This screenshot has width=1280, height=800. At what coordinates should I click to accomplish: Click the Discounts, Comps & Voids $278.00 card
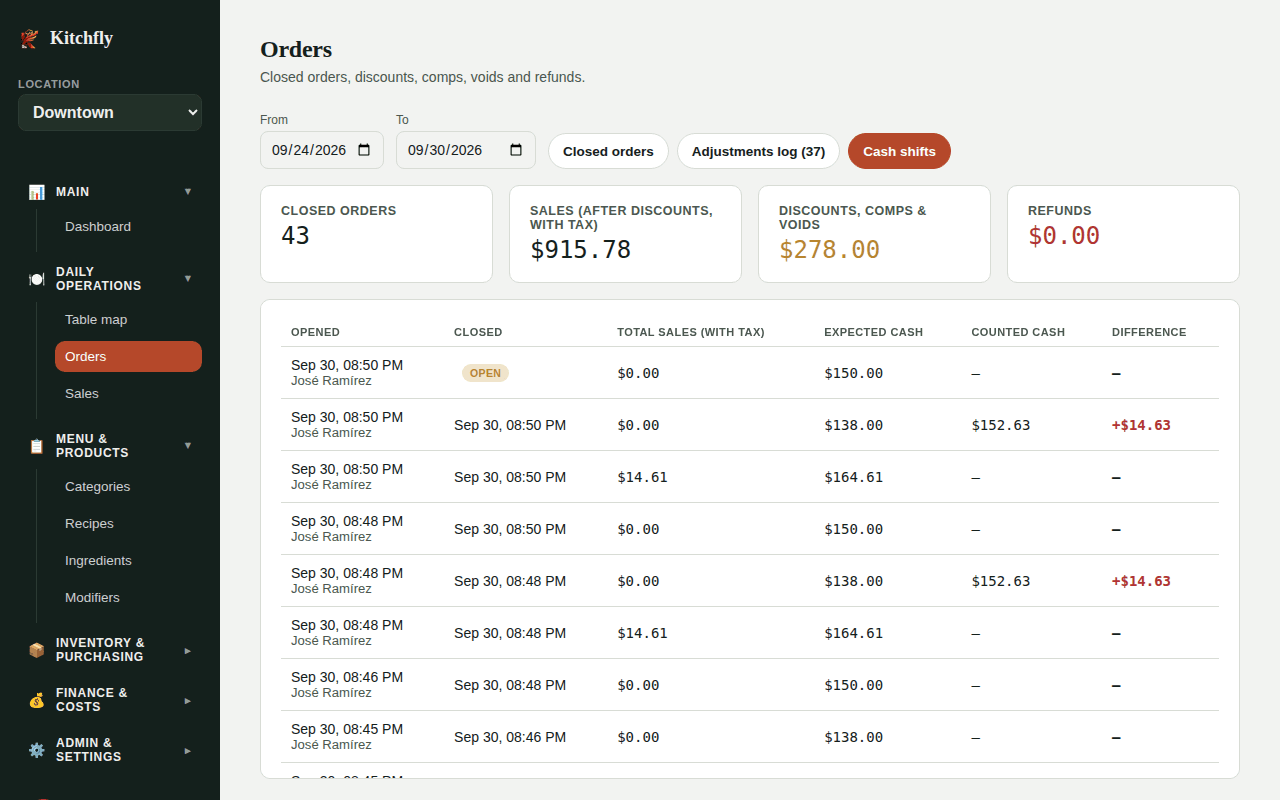[874, 234]
